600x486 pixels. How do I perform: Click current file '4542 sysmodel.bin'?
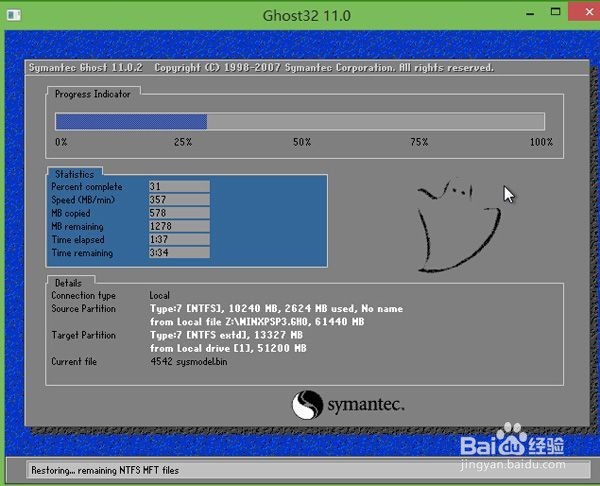point(189,362)
